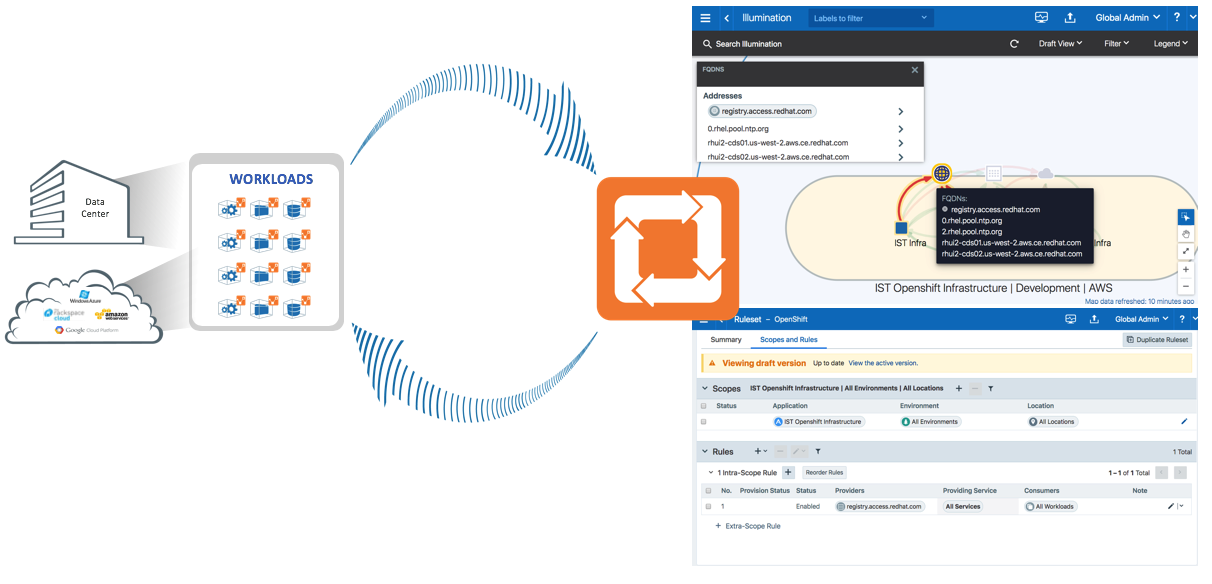Viewport: 1212px width, 584px height.
Task: Open the Draft View dropdown
Action: pyautogui.click(x=1060, y=44)
